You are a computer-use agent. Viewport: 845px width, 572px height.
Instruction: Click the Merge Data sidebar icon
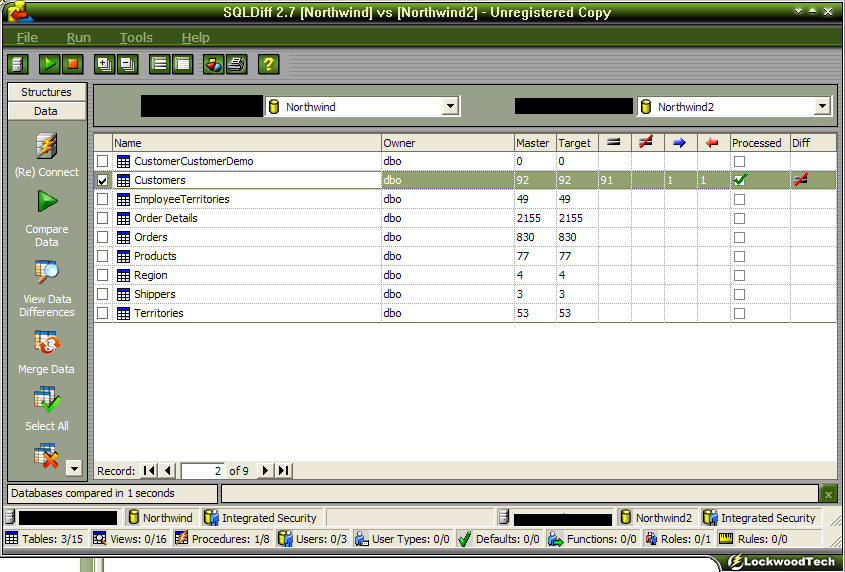click(x=47, y=342)
